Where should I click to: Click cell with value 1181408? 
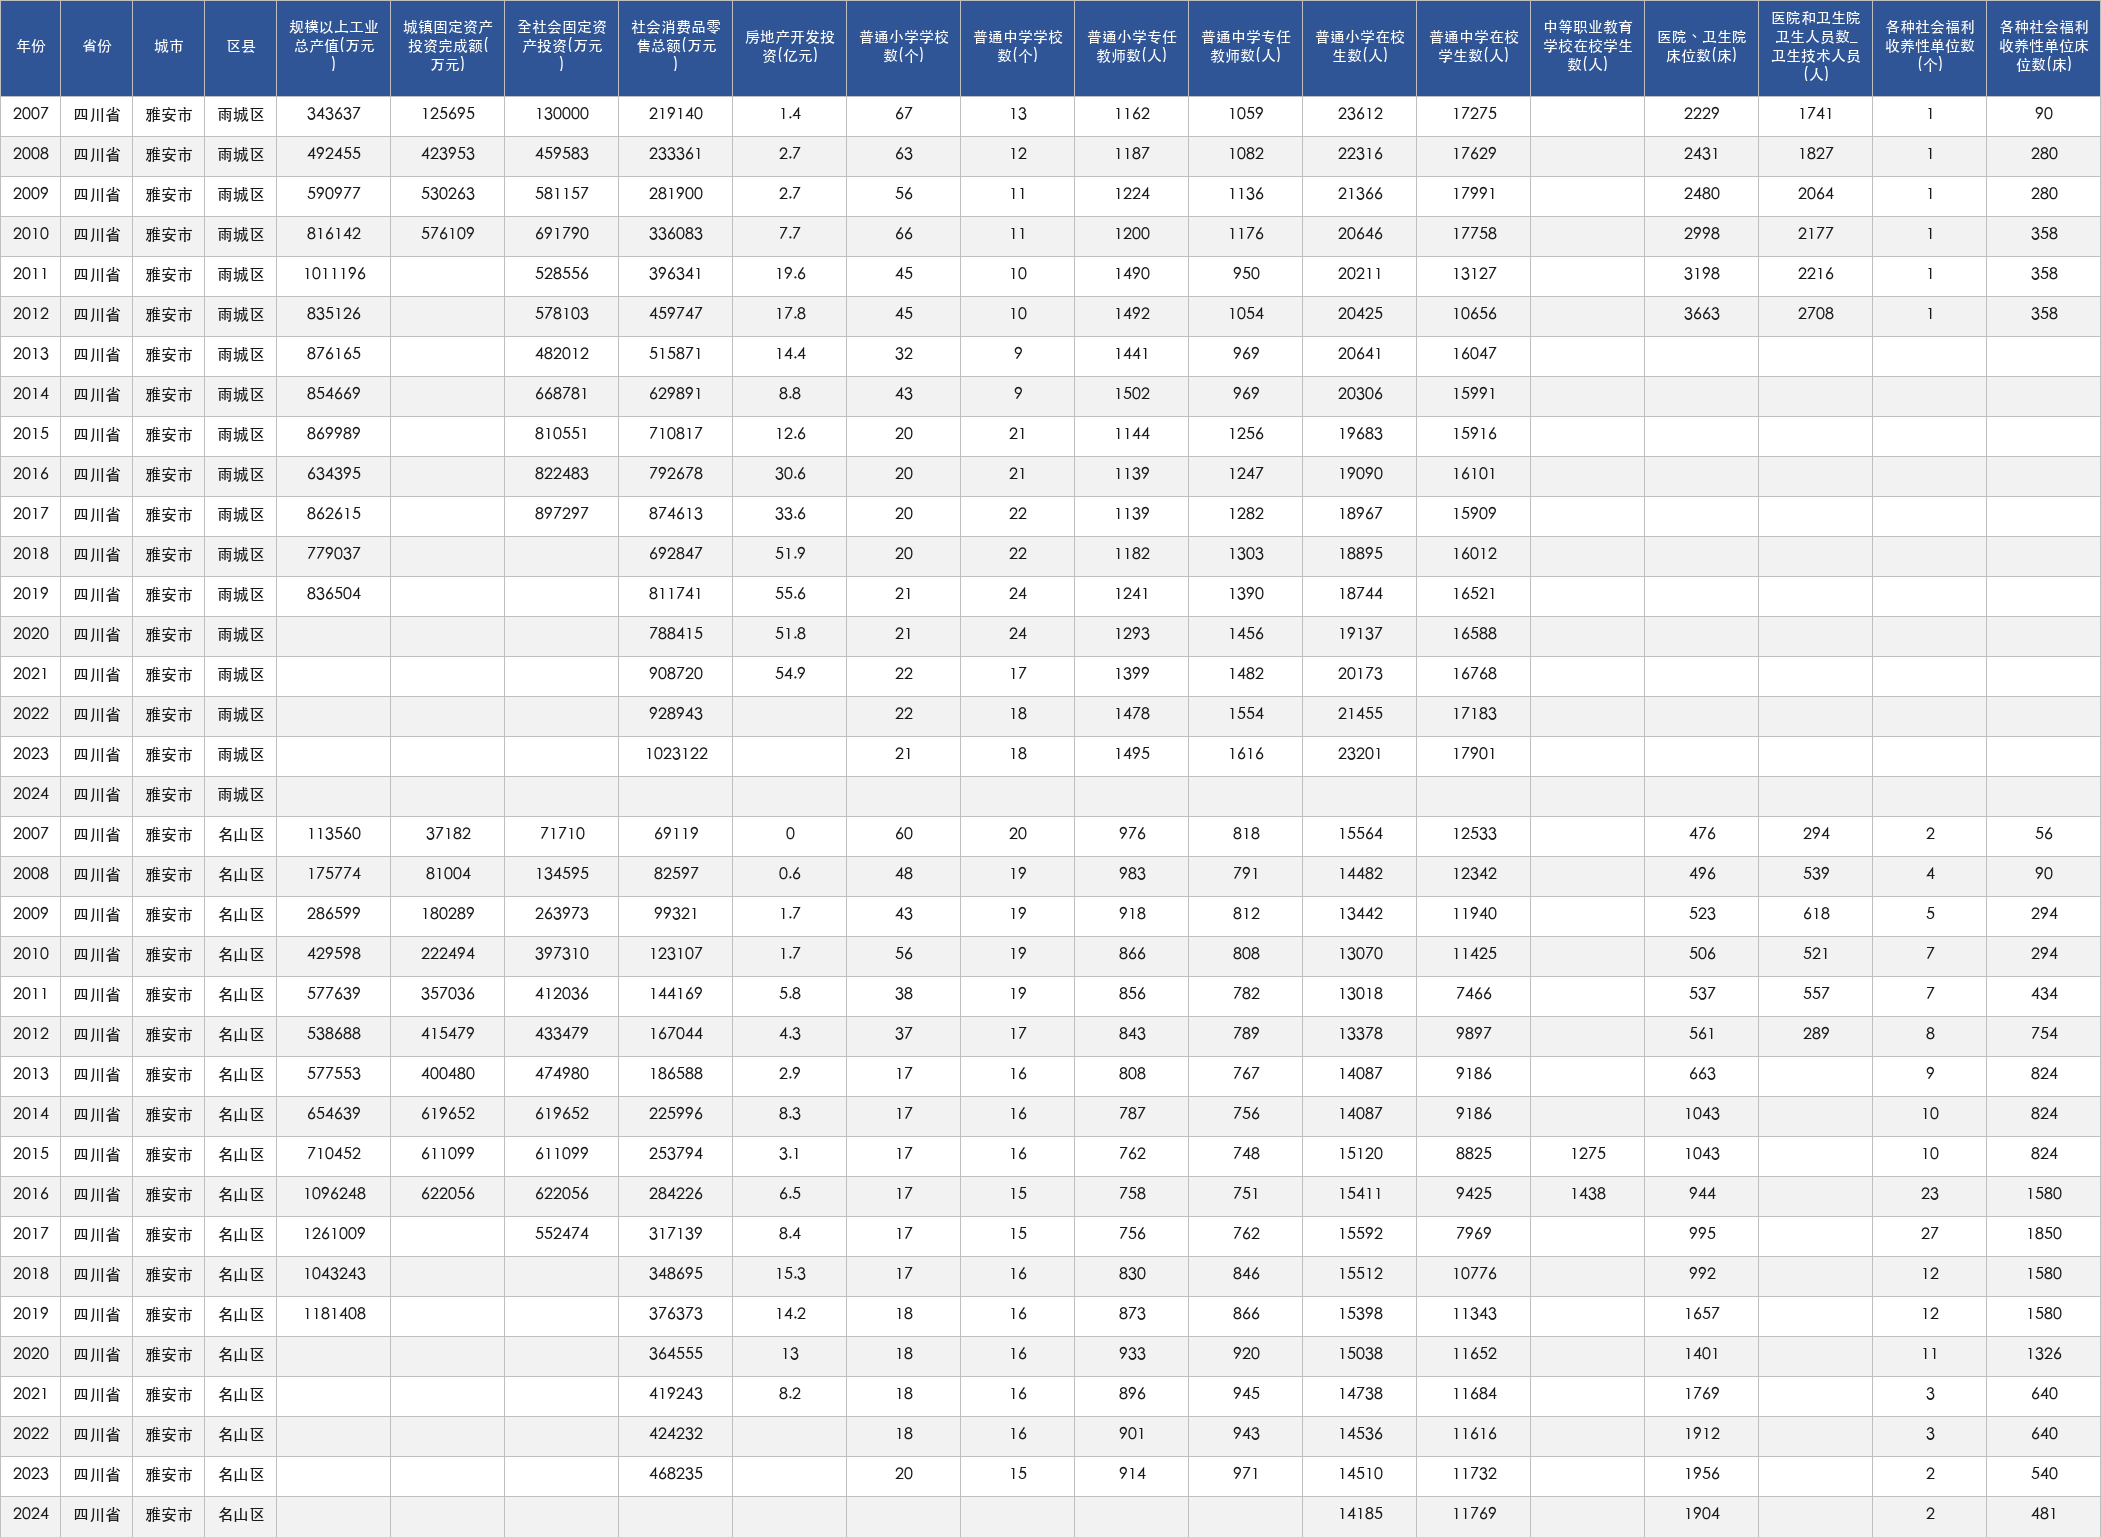click(x=334, y=1315)
